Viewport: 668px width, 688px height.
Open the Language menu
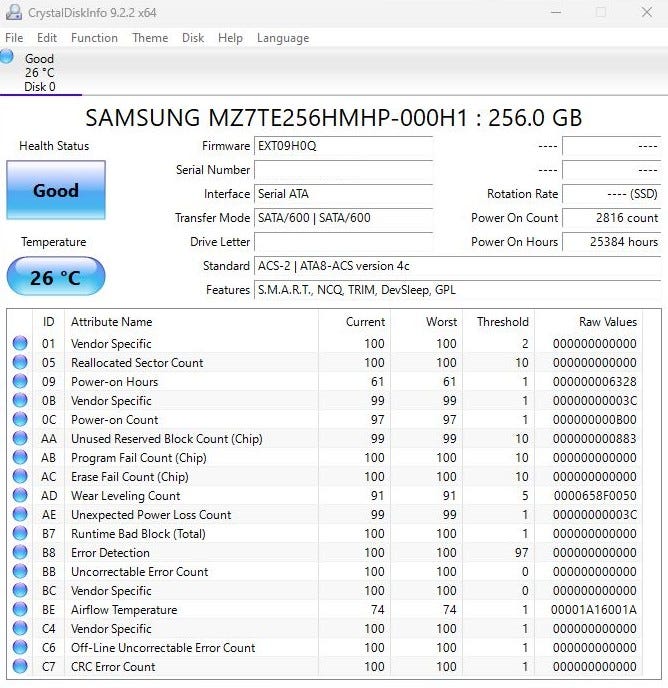point(283,38)
